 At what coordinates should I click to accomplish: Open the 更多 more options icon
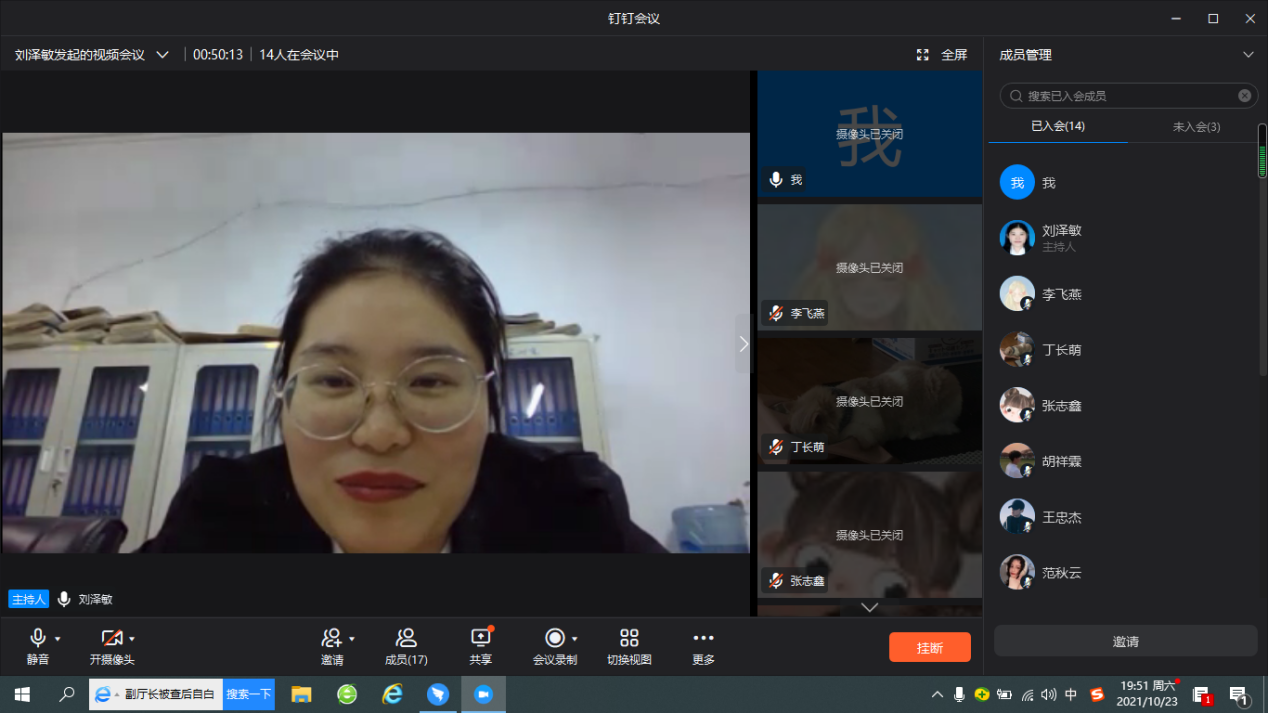[x=703, y=638]
